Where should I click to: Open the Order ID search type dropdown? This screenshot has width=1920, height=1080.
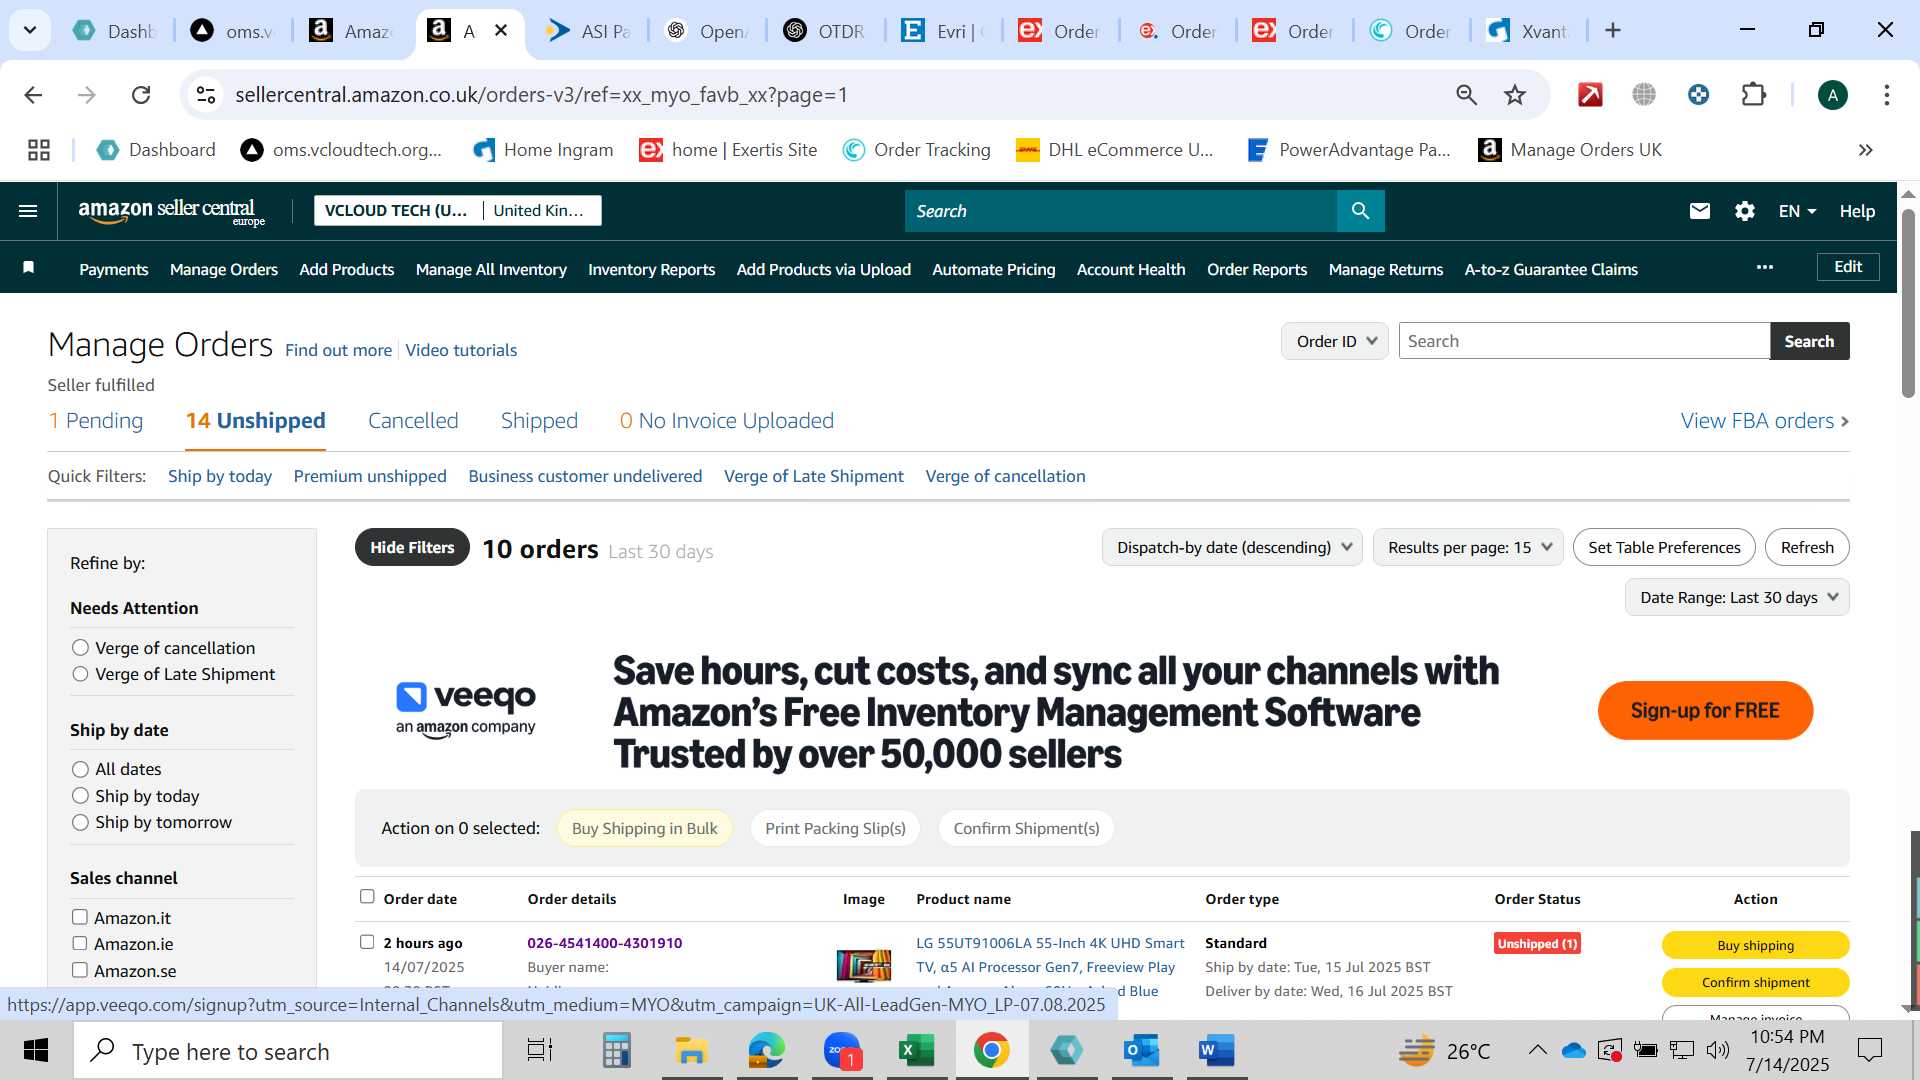pos(1335,341)
